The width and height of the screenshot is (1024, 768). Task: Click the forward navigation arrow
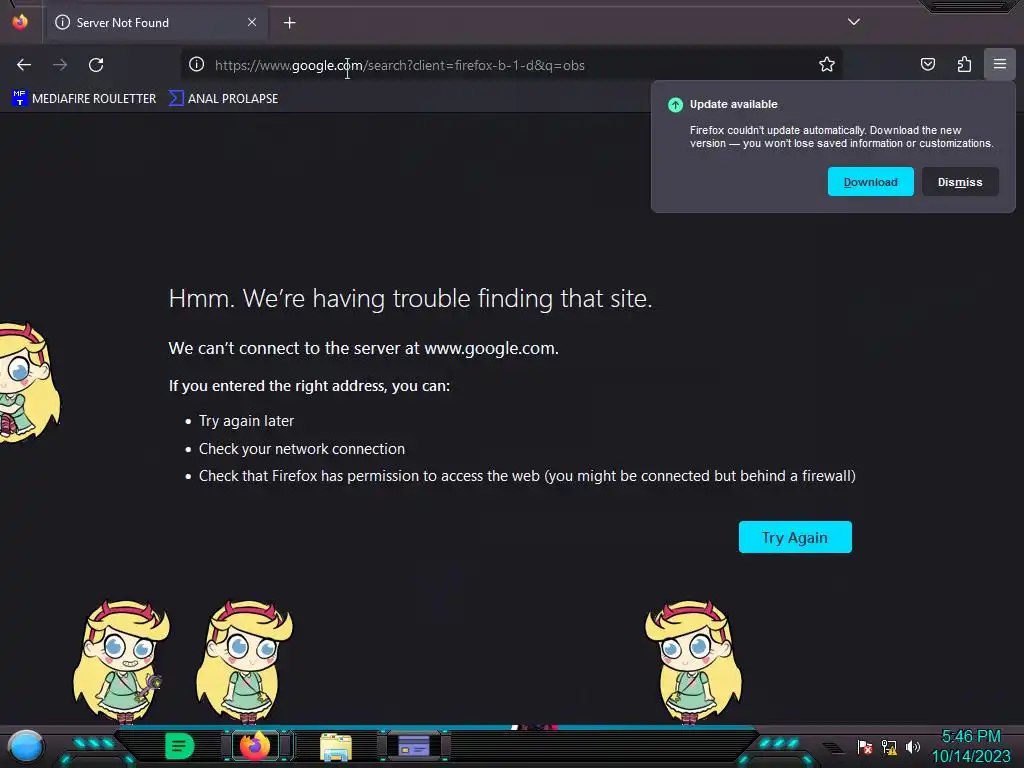click(60, 65)
